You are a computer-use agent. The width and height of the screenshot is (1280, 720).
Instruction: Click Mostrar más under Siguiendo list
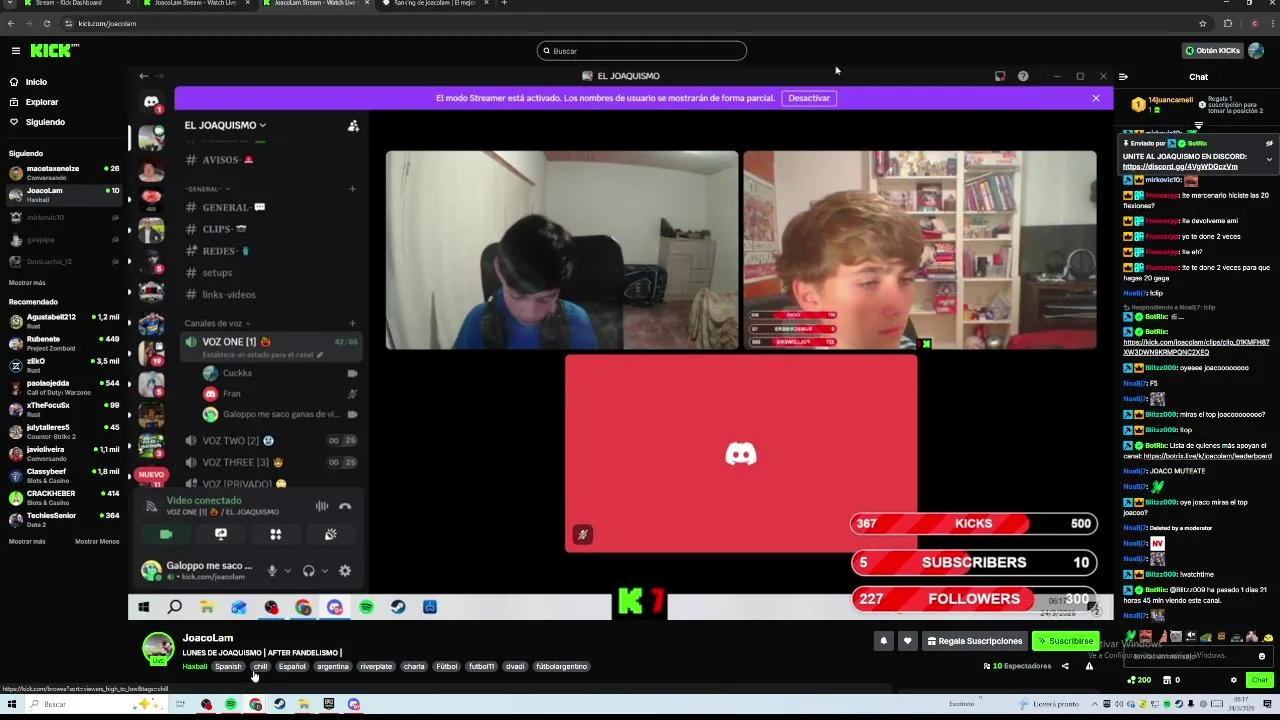pos(27,283)
